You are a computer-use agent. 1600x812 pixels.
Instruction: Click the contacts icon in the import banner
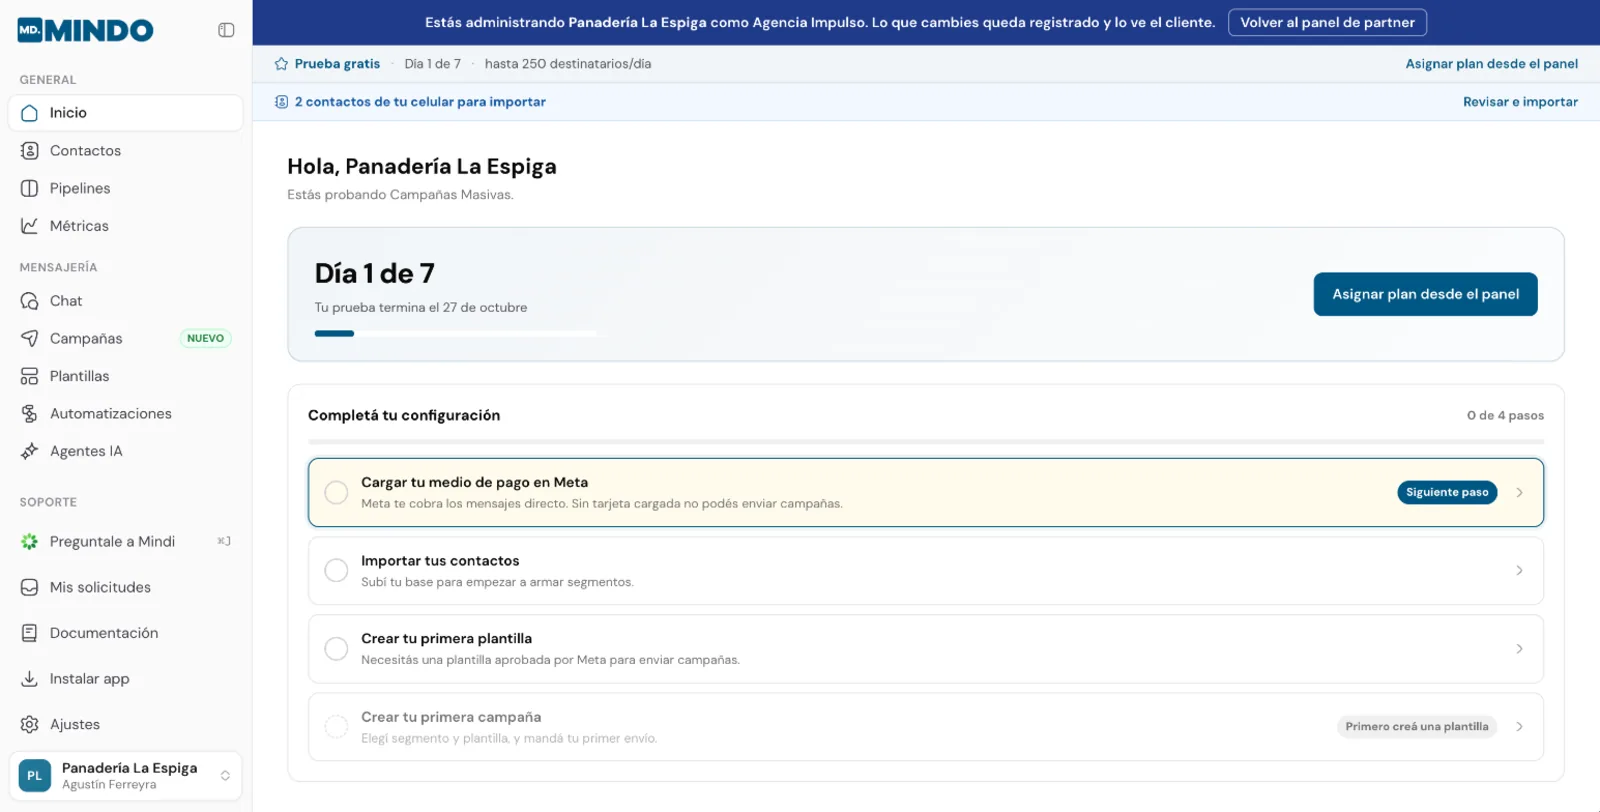[281, 102]
